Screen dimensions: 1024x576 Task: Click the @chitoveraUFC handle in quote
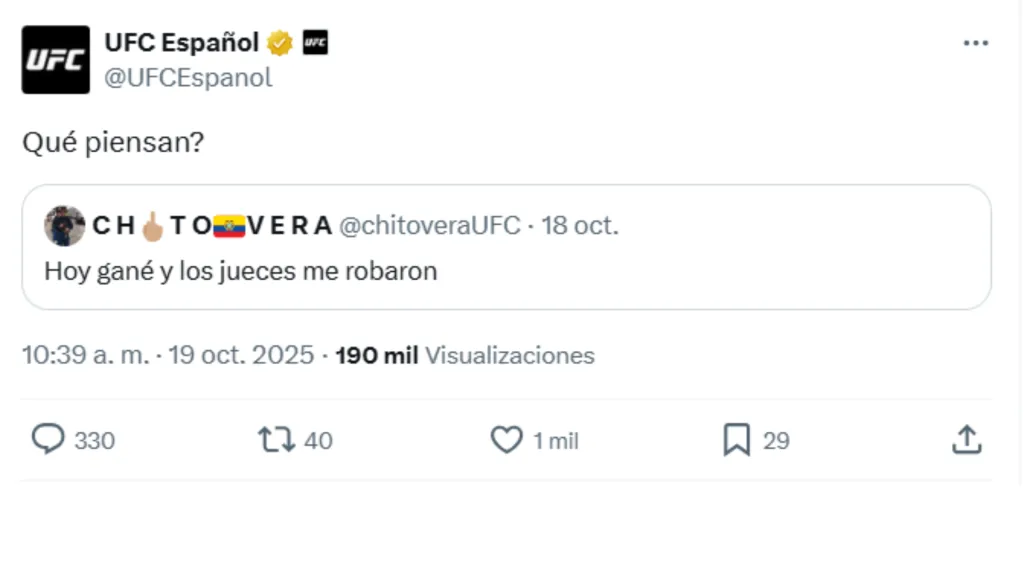pos(430,226)
